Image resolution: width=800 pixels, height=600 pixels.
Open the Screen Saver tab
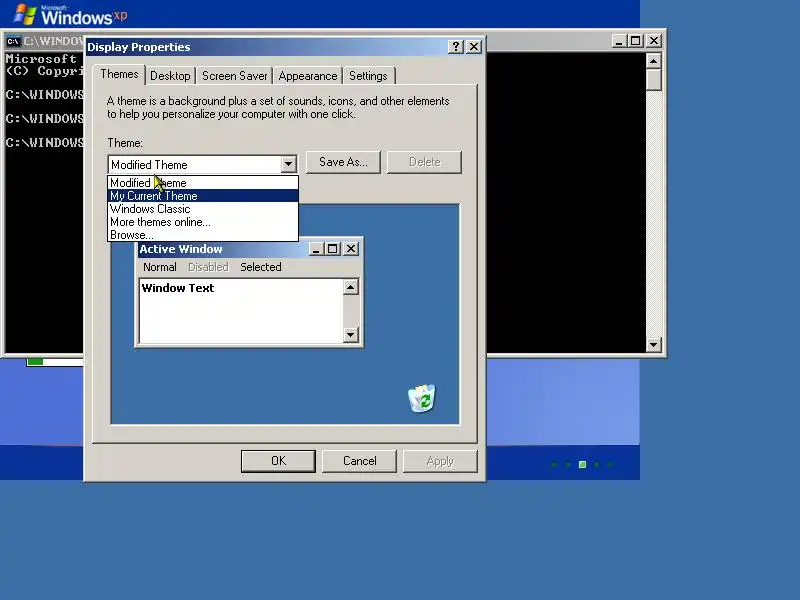point(234,76)
